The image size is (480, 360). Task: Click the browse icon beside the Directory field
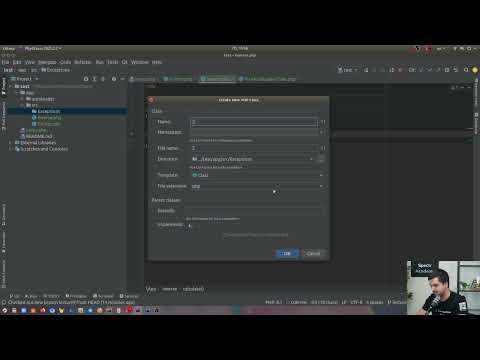point(320,159)
